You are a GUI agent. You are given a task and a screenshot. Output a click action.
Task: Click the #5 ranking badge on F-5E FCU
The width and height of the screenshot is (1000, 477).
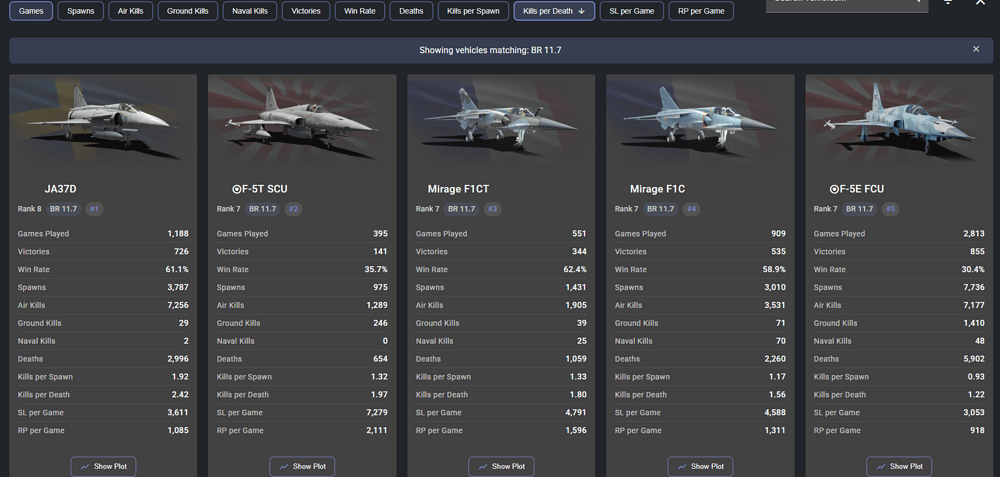coord(890,209)
